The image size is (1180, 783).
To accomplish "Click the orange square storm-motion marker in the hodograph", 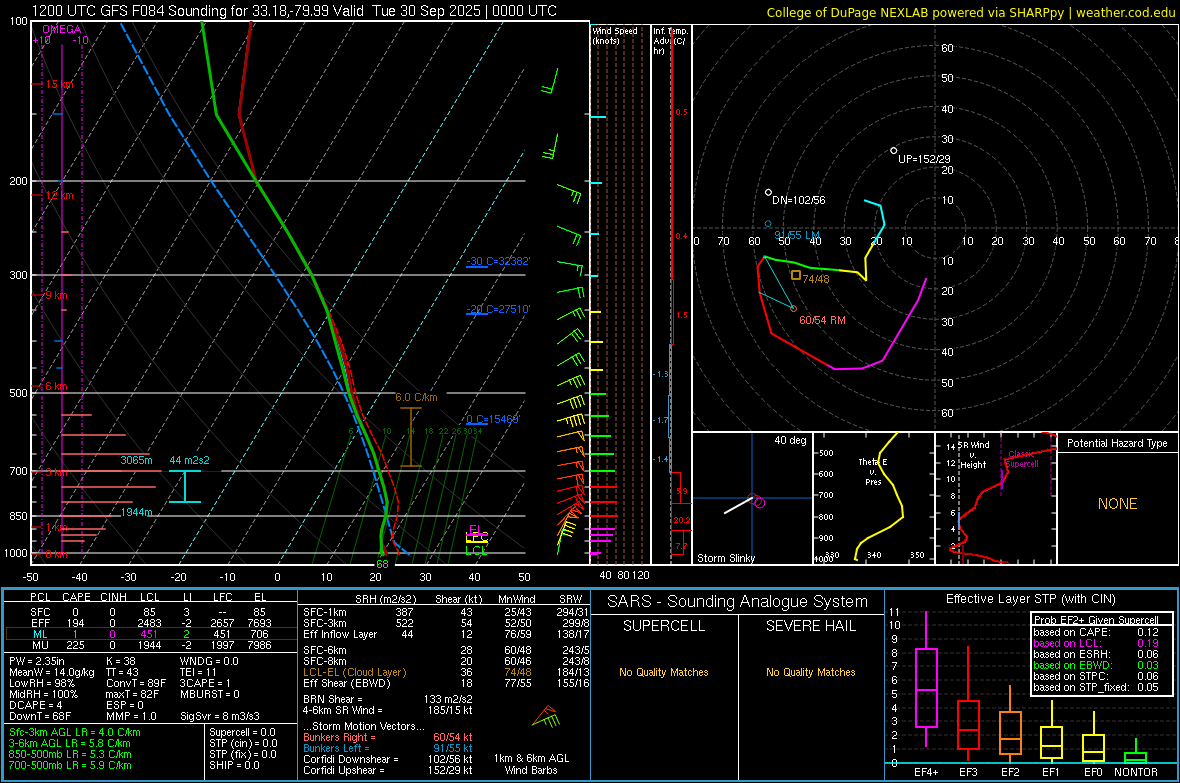I will click(x=795, y=276).
